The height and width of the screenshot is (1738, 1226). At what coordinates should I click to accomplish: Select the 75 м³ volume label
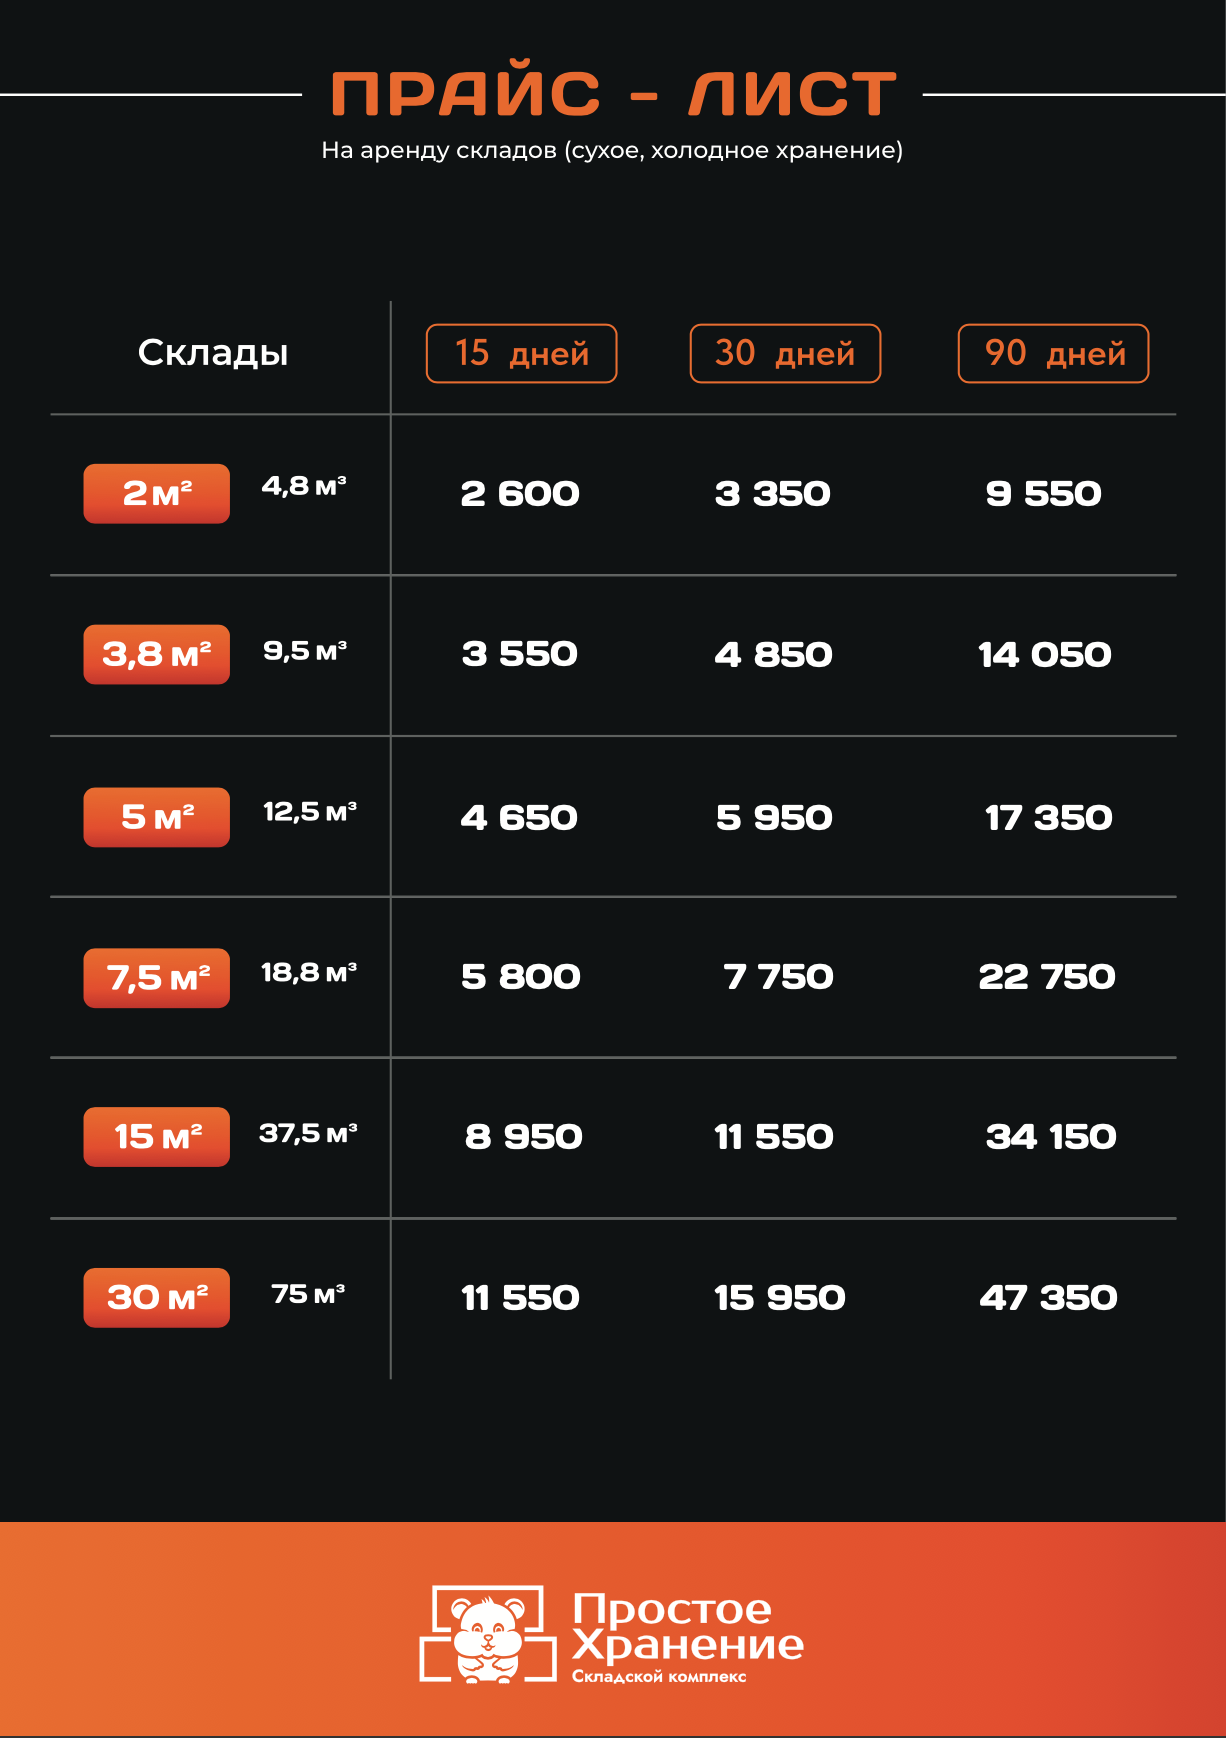(308, 1294)
